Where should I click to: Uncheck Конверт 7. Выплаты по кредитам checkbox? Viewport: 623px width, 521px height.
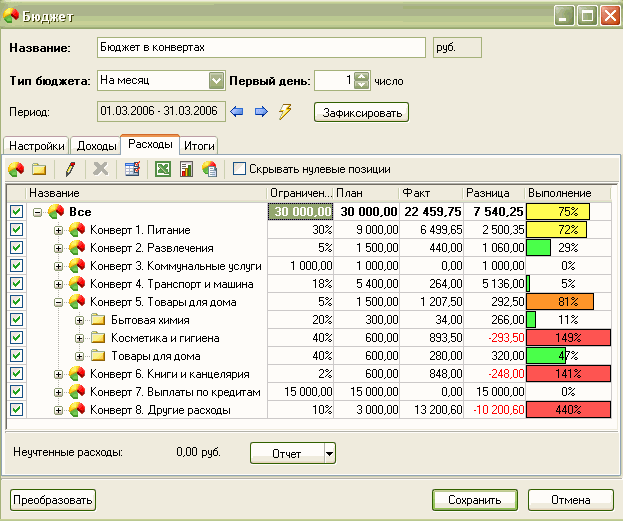(16, 392)
